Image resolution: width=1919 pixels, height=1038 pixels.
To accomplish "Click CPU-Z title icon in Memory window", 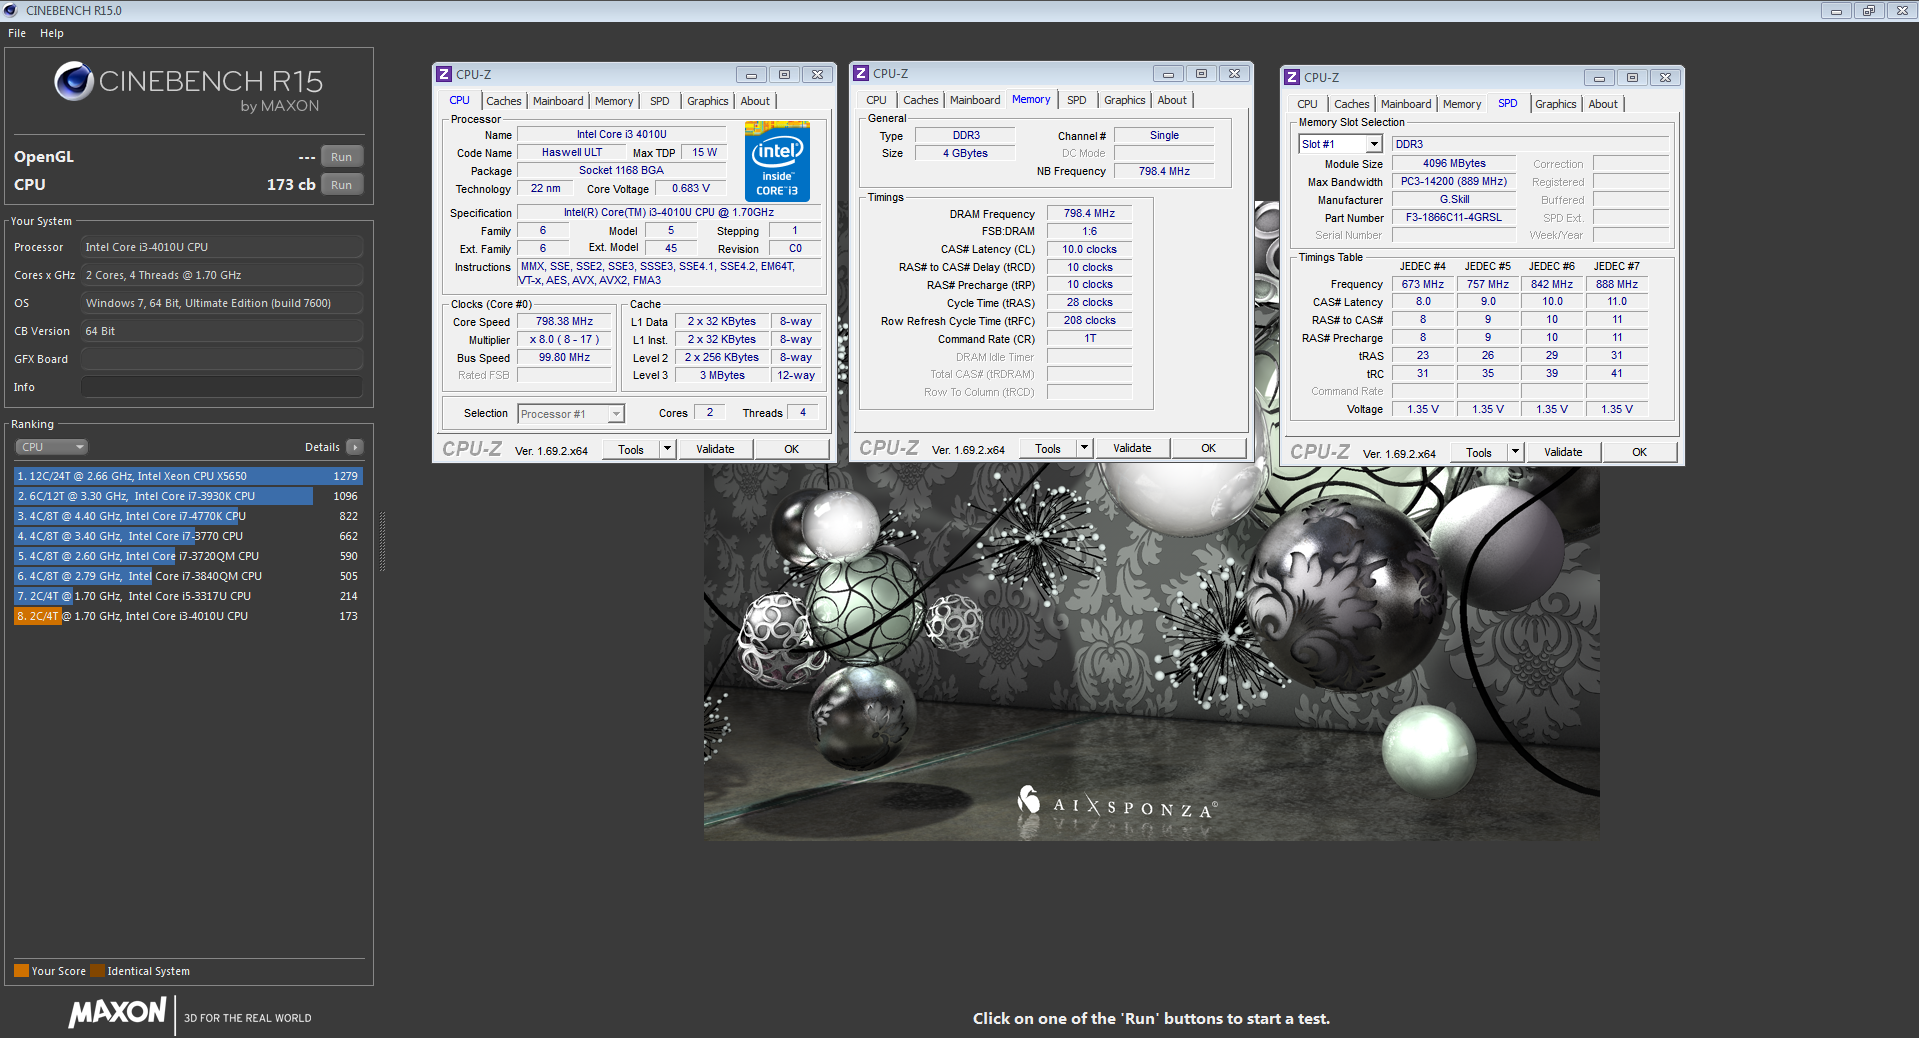I will coord(861,73).
